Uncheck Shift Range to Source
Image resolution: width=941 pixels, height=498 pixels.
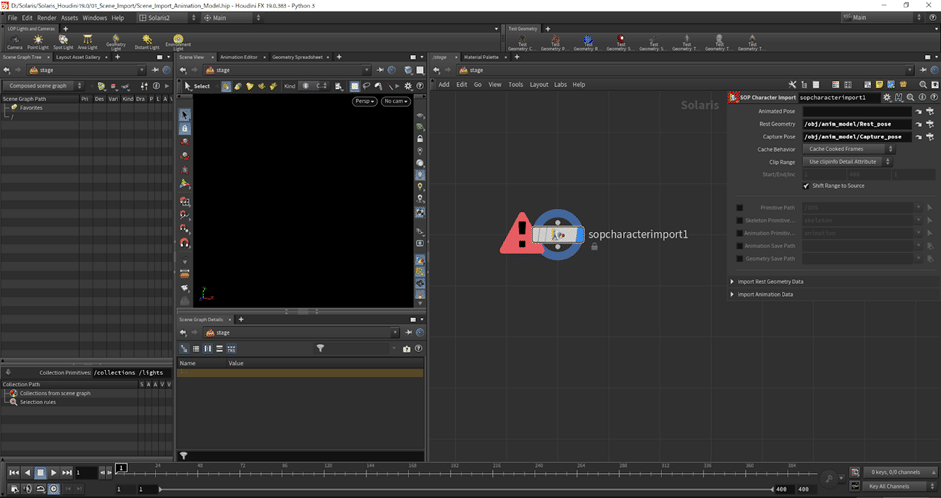[806, 186]
